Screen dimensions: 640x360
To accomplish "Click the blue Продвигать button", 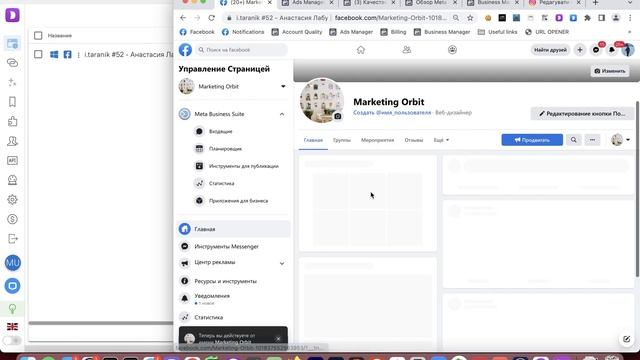I will coord(532,140).
